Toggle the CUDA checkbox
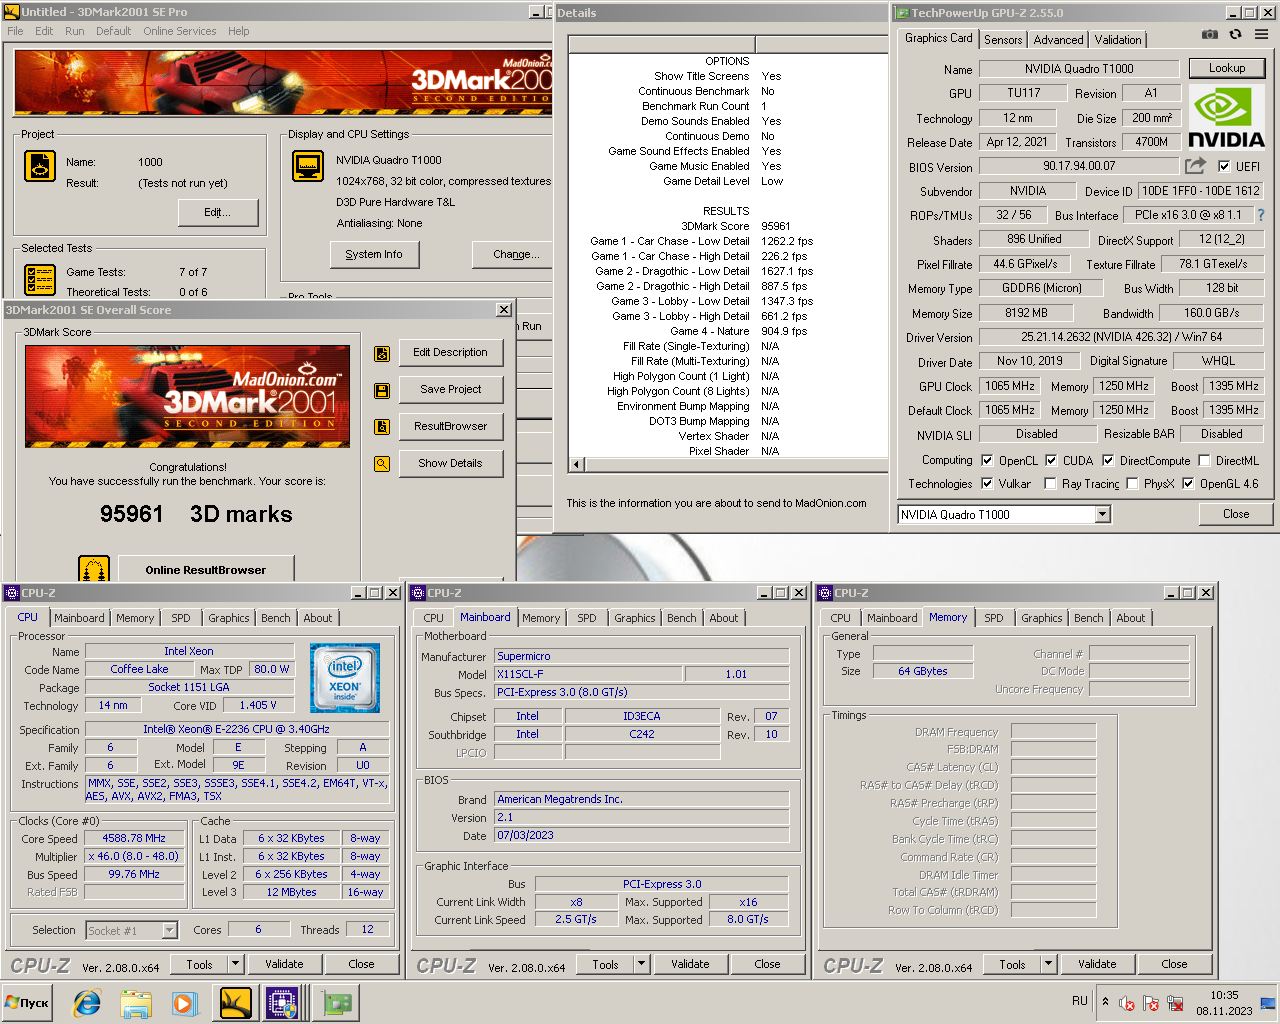This screenshot has height=1024, width=1280. [x=1051, y=461]
